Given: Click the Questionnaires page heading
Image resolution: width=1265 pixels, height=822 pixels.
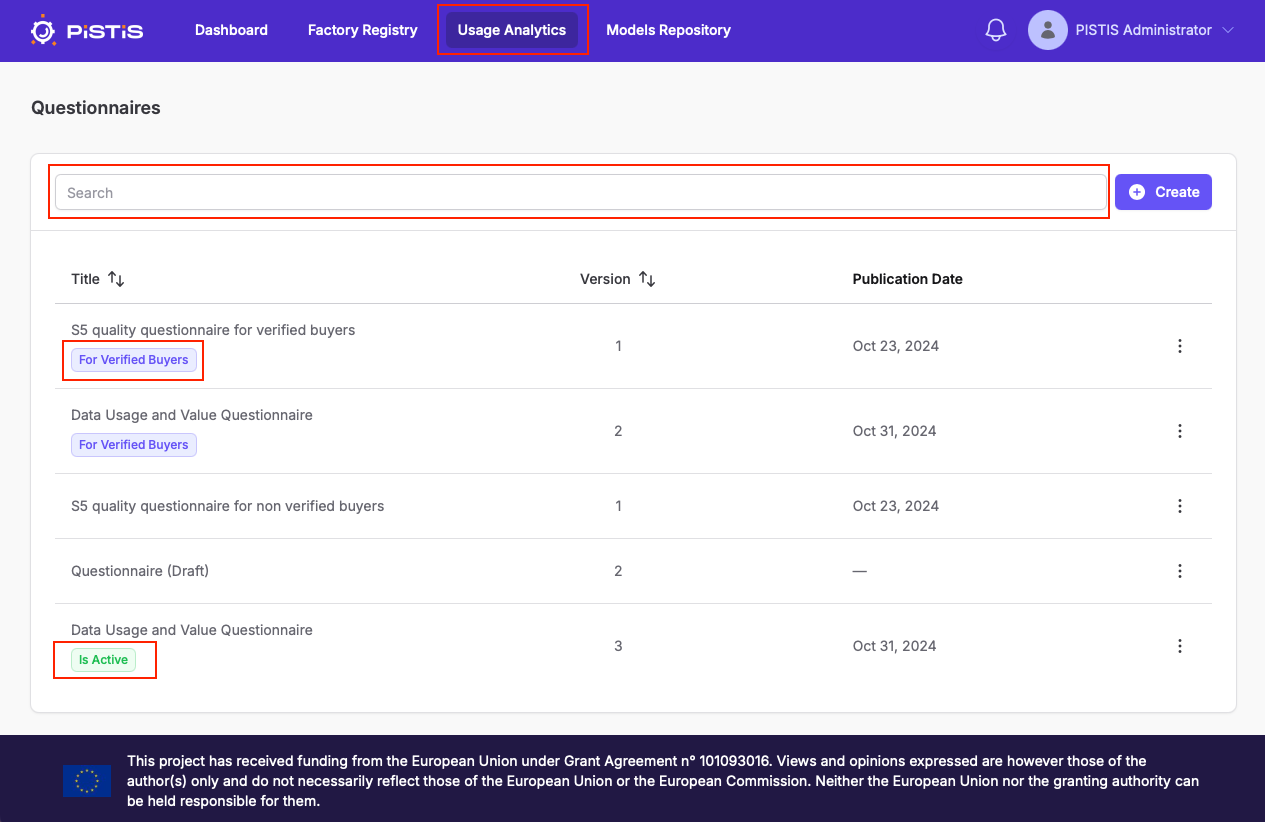Looking at the screenshot, I should tap(96, 108).
